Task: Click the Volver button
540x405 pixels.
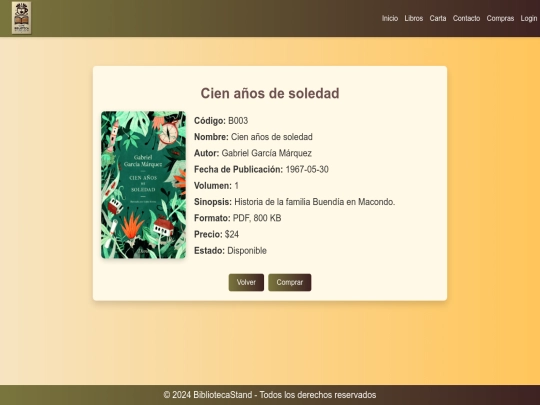Action: click(x=246, y=282)
